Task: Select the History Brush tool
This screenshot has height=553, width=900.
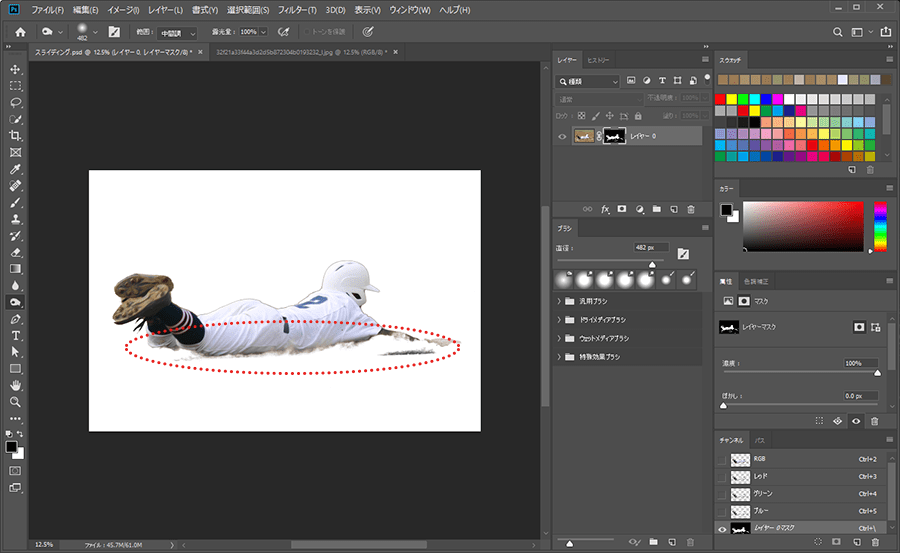Action: [x=15, y=236]
